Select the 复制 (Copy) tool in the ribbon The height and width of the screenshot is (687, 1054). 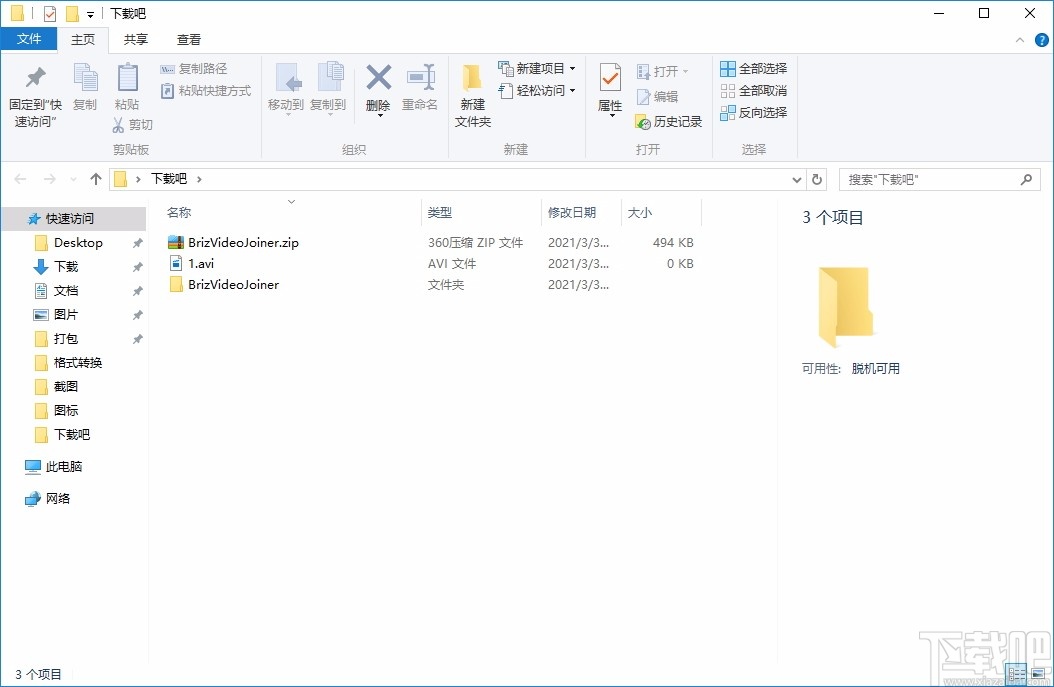85,90
